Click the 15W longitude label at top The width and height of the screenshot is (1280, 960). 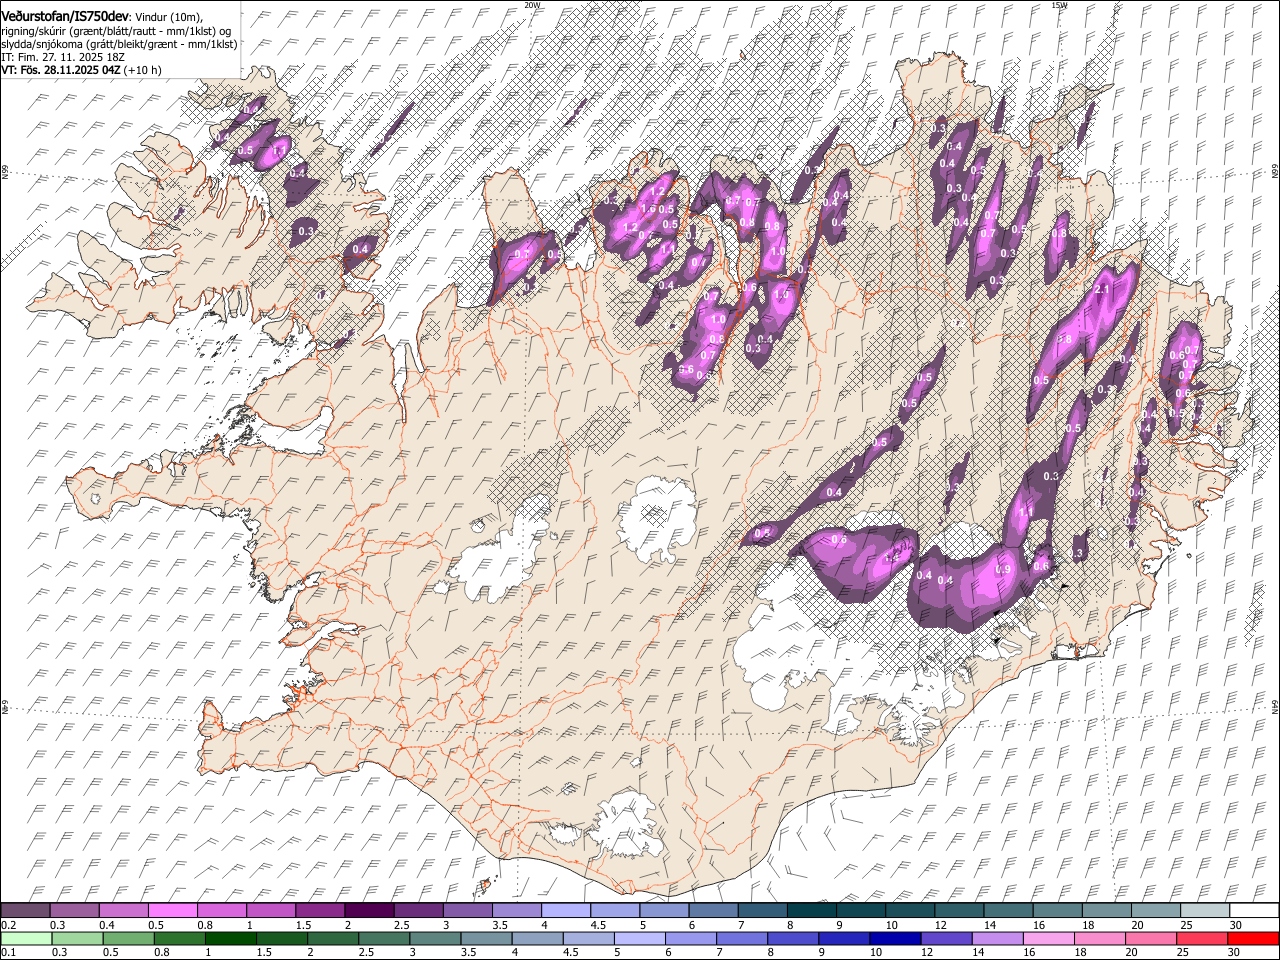coord(1058,5)
